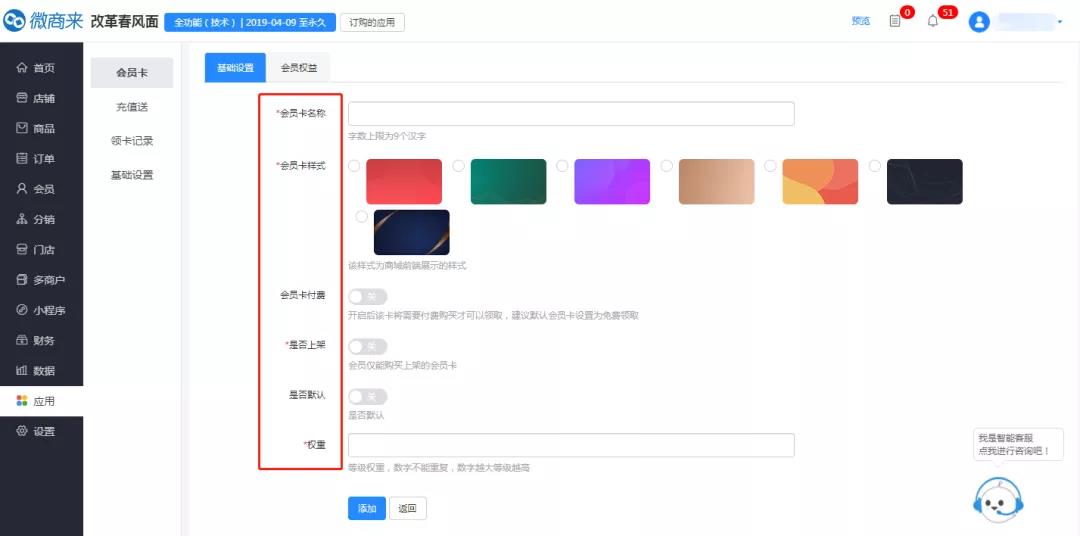Click the home icon in the sidebar

click(22, 68)
